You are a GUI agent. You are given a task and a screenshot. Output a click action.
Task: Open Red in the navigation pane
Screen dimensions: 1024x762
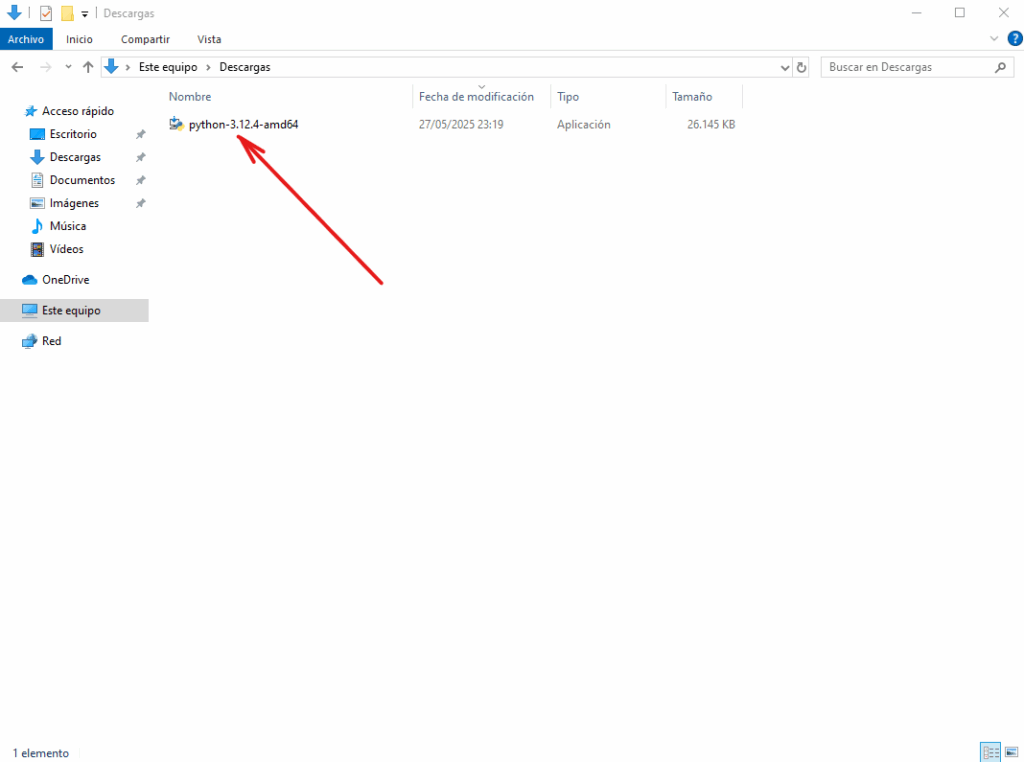(52, 341)
